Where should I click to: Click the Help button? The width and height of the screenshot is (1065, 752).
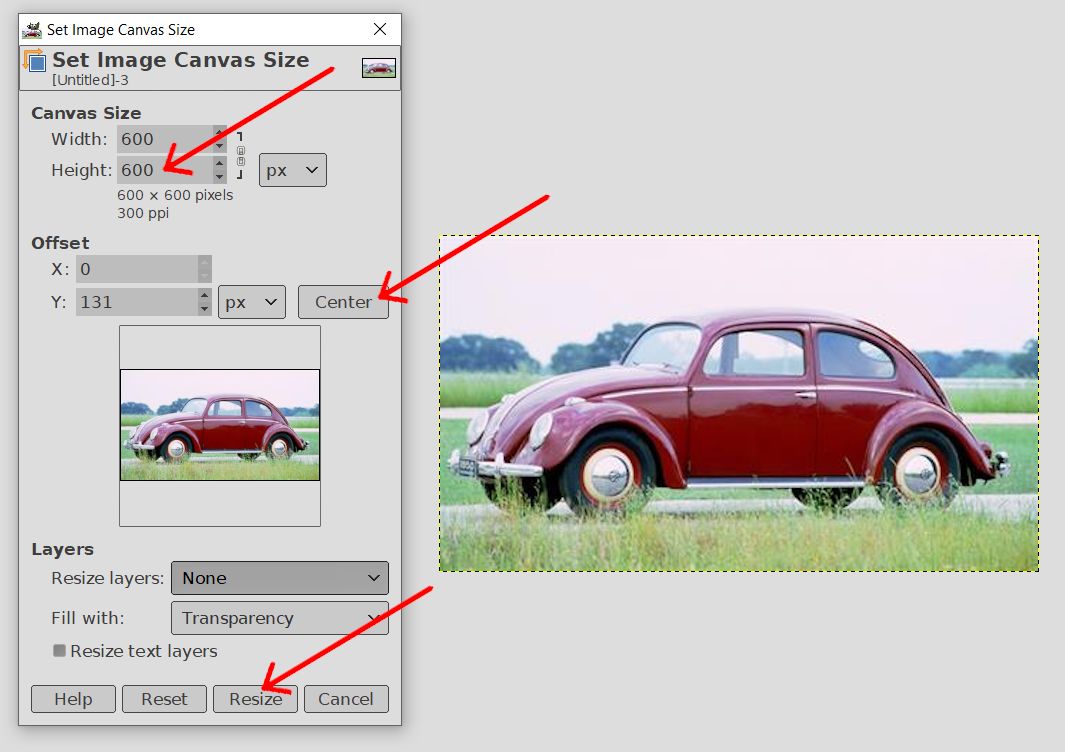pyautogui.click(x=73, y=699)
